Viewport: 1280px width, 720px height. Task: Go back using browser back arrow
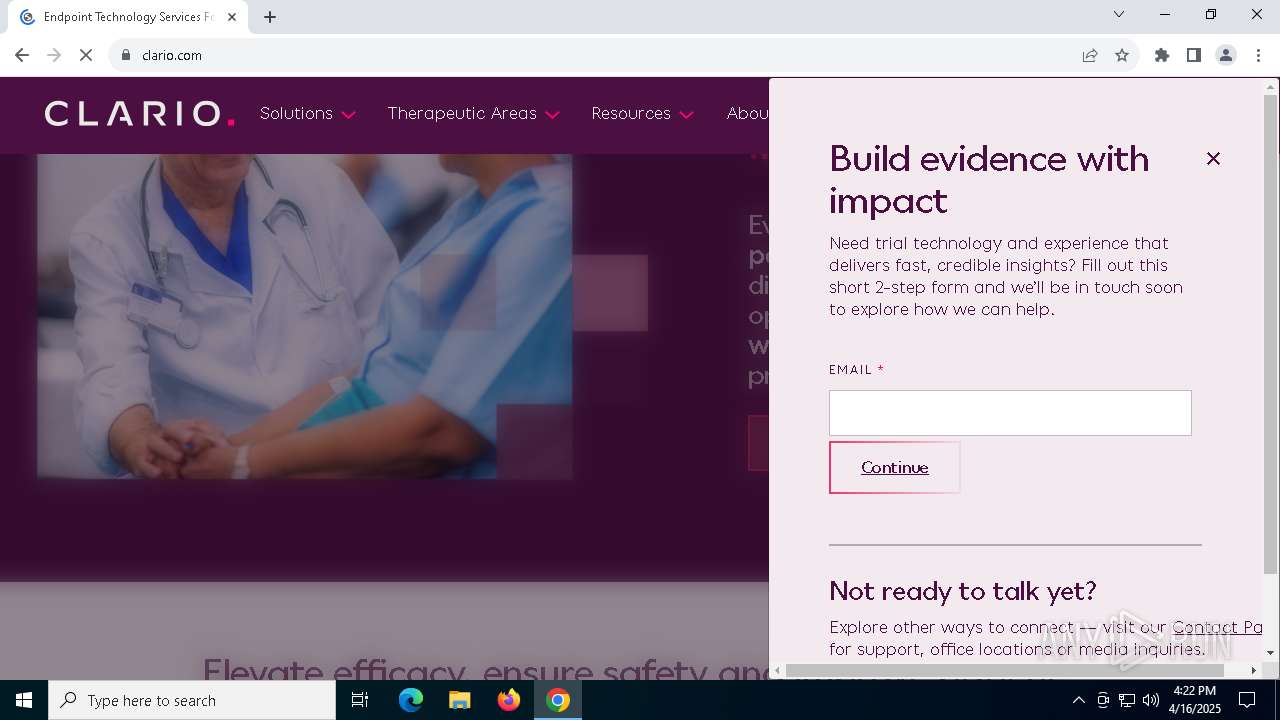pyautogui.click(x=22, y=55)
